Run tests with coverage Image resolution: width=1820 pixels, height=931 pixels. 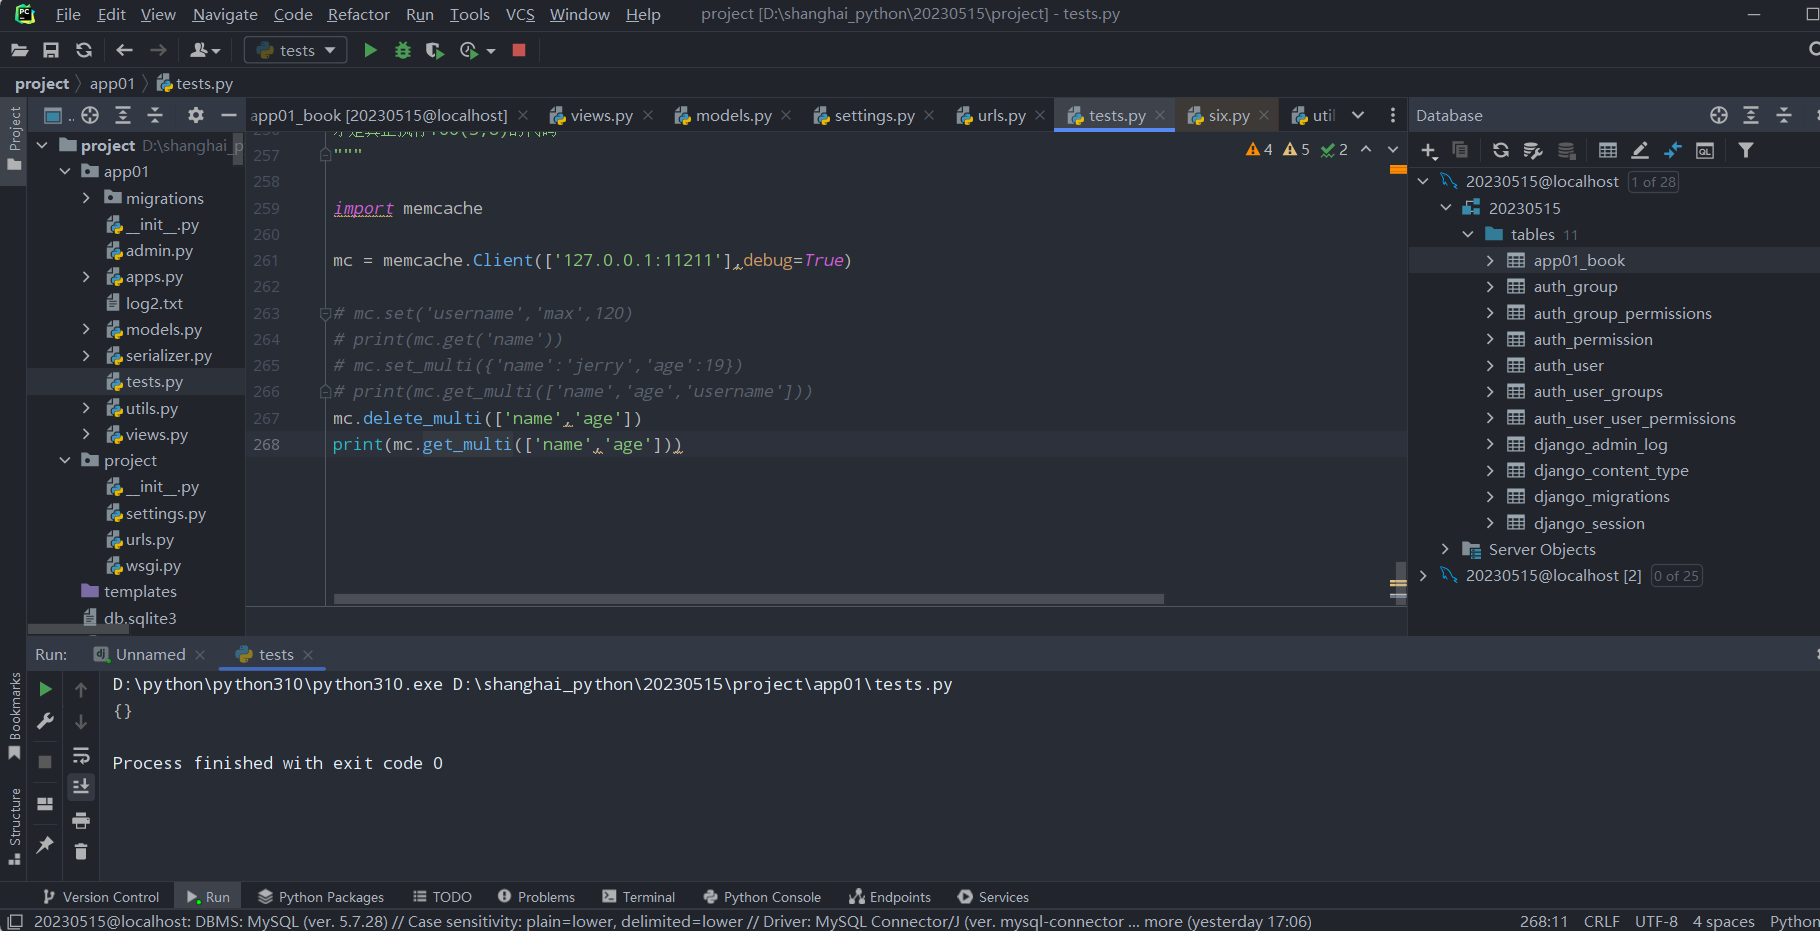[434, 50]
